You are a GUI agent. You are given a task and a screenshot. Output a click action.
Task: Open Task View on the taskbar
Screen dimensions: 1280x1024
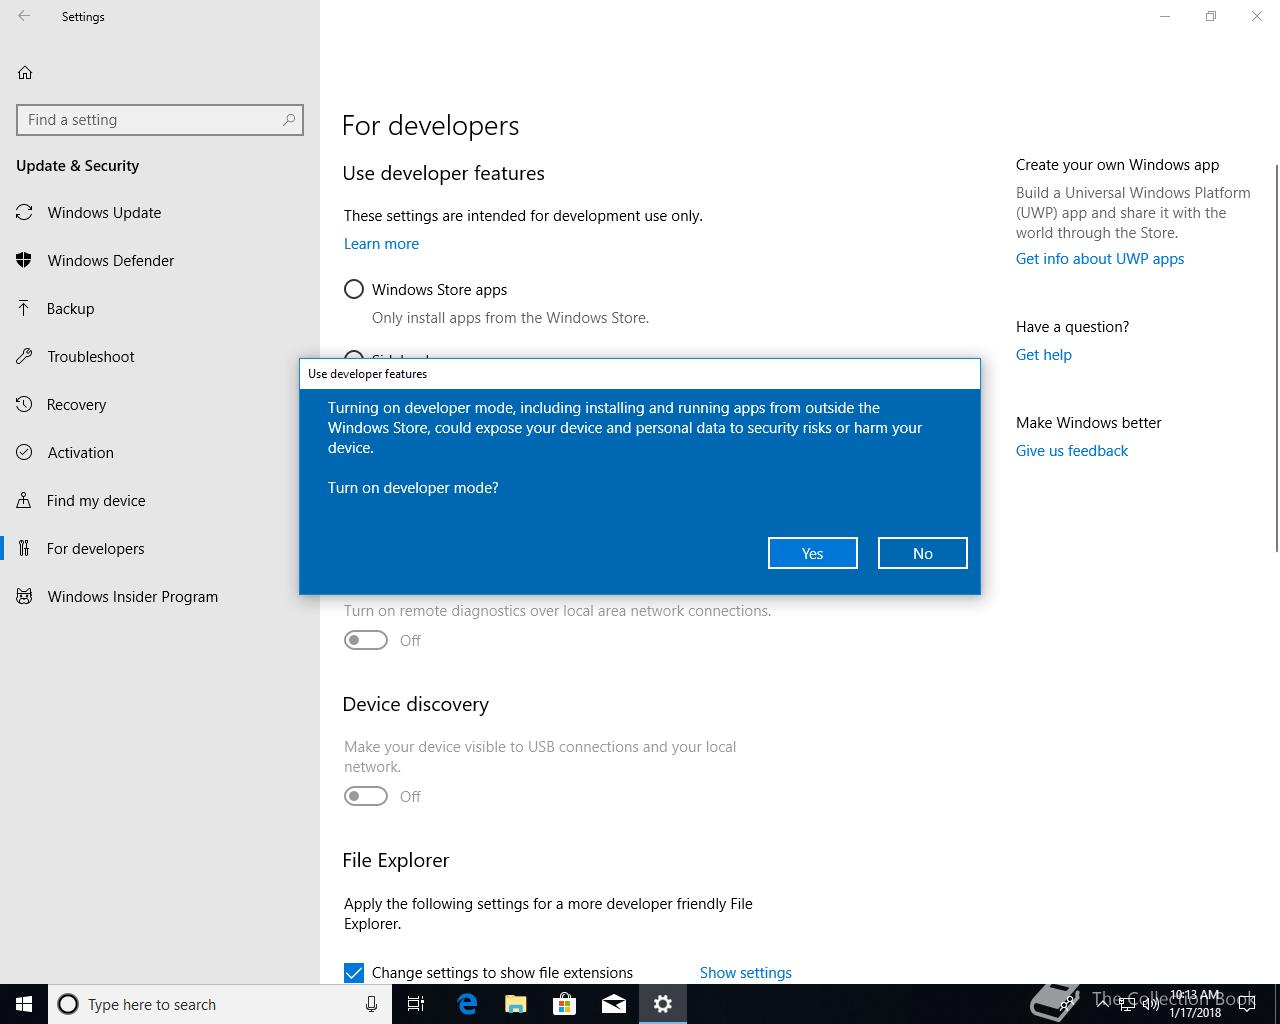point(416,1004)
